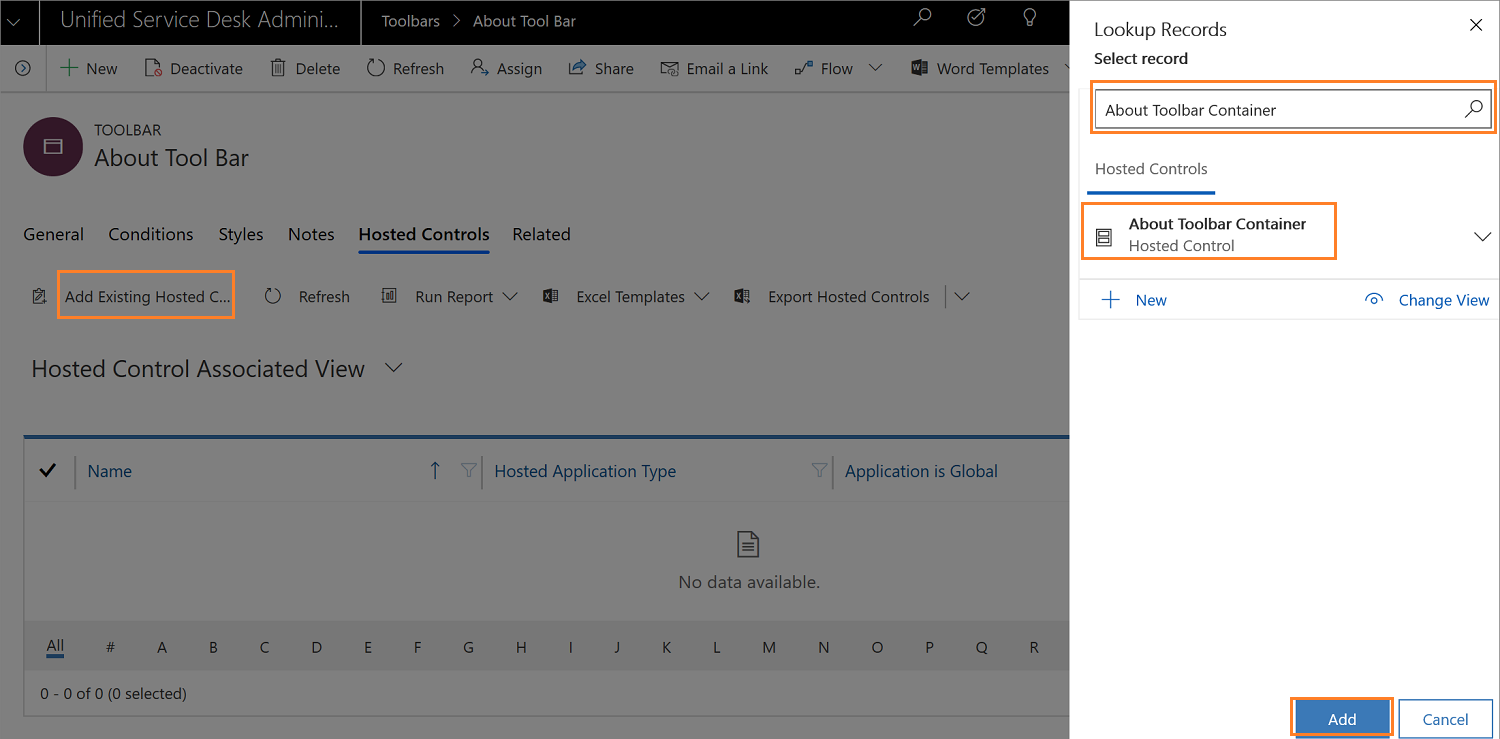
Task: Open the Hosted Application Type filter icon
Action: 819,470
